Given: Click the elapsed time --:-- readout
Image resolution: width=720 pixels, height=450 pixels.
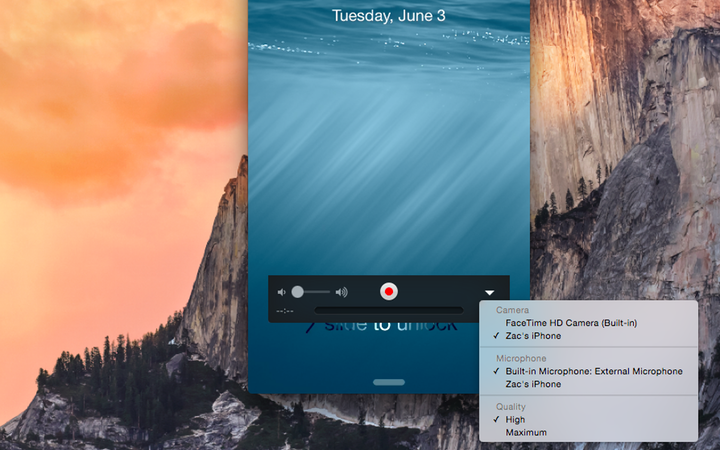Looking at the screenshot, I should point(285,311).
